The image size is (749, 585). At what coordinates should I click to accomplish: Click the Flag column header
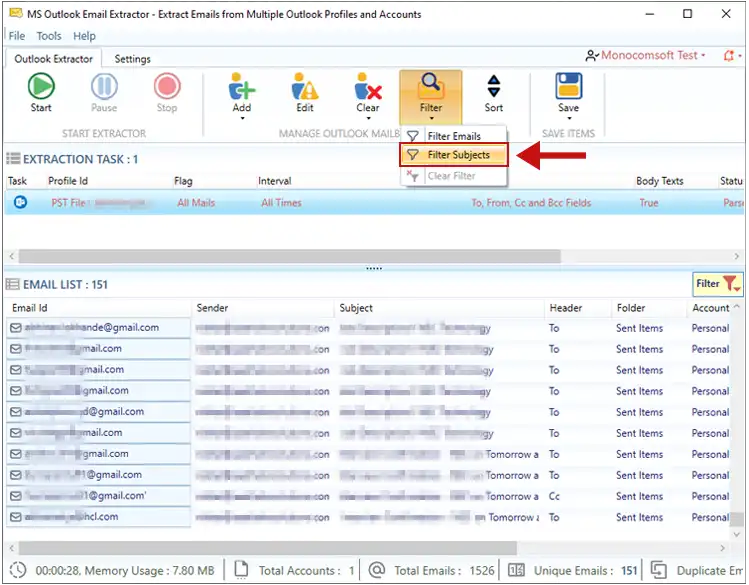(183, 181)
